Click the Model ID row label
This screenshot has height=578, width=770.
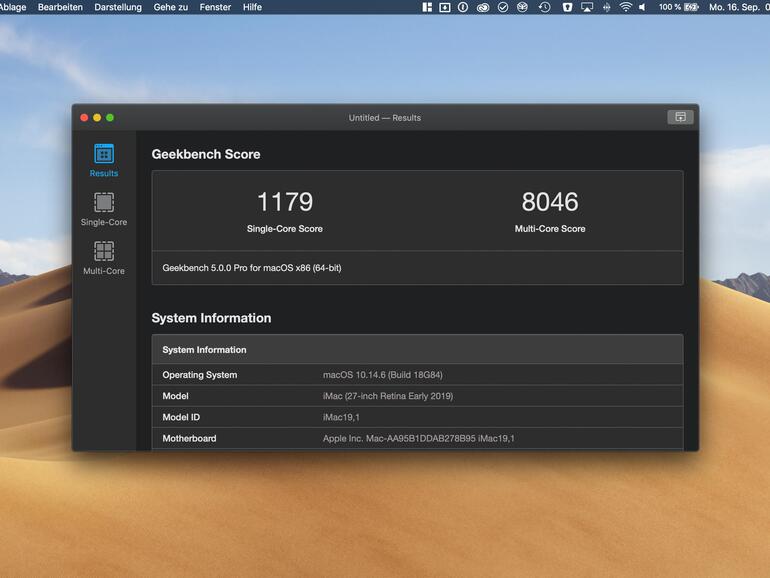click(181, 417)
